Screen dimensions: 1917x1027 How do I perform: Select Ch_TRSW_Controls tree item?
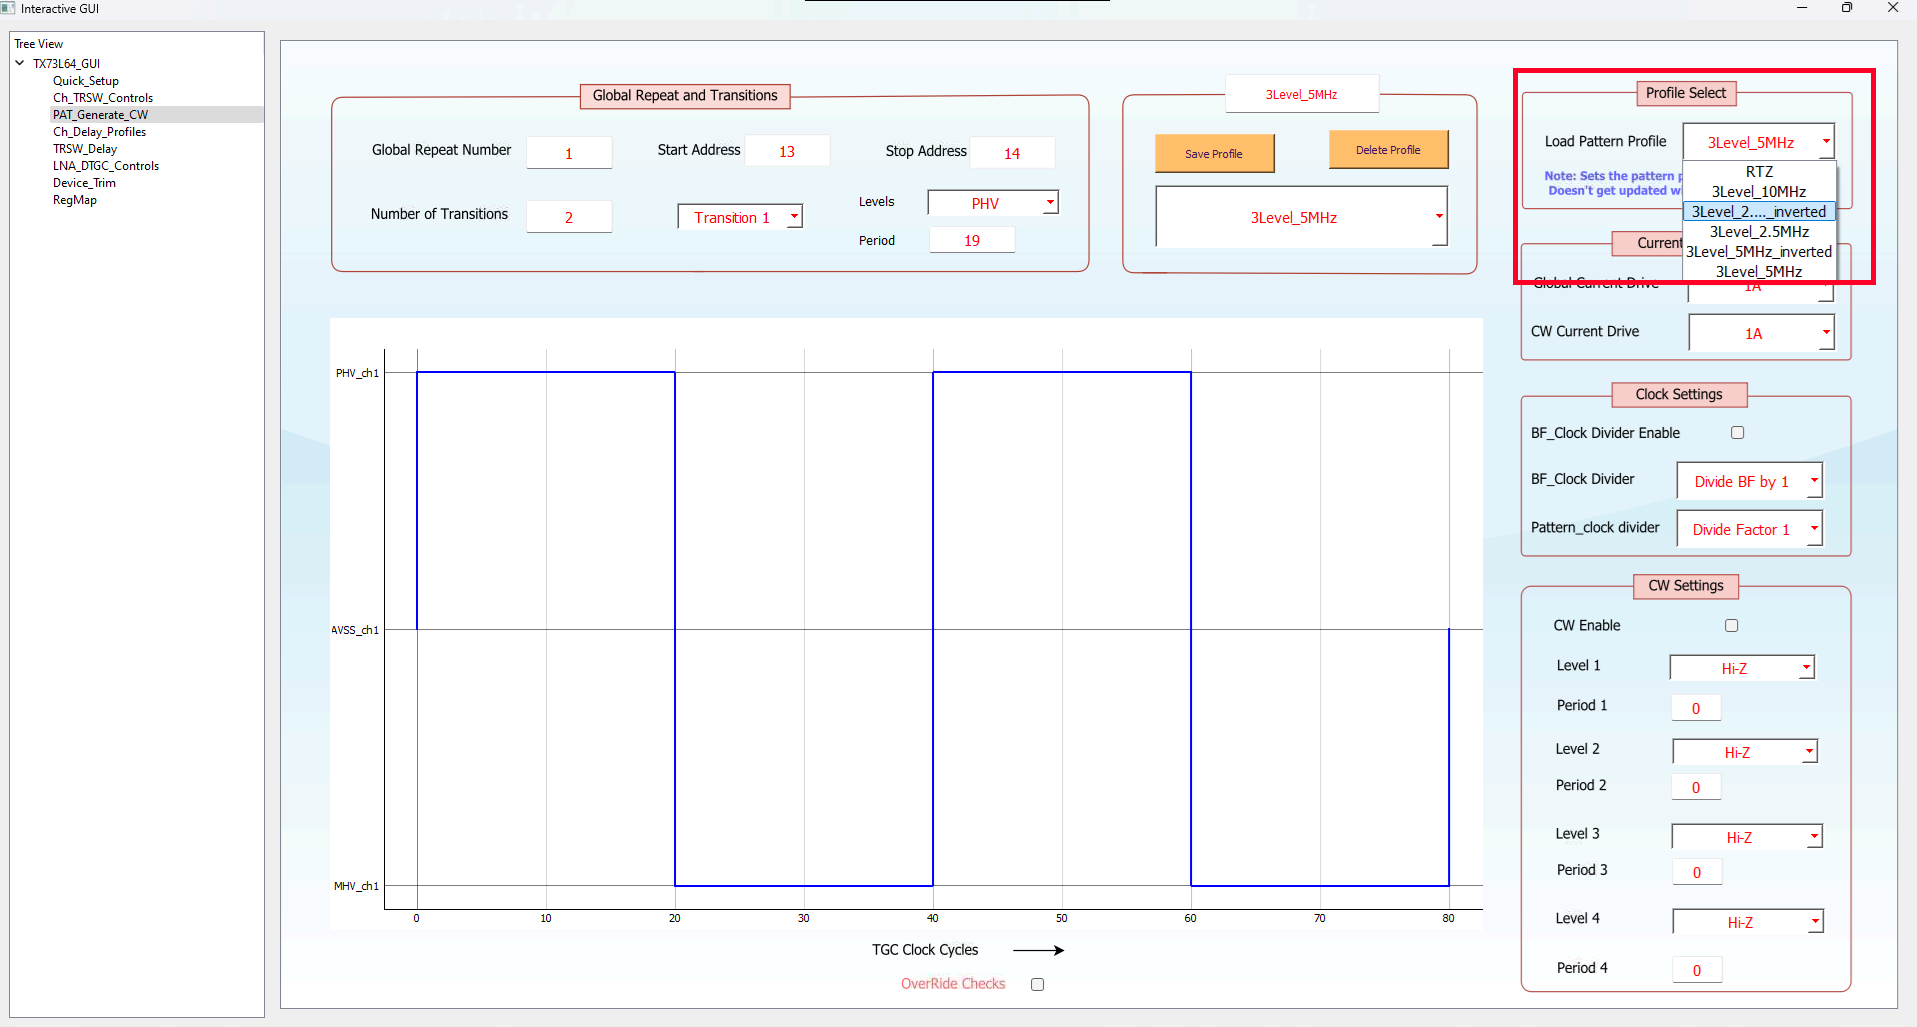tap(103, 98)
